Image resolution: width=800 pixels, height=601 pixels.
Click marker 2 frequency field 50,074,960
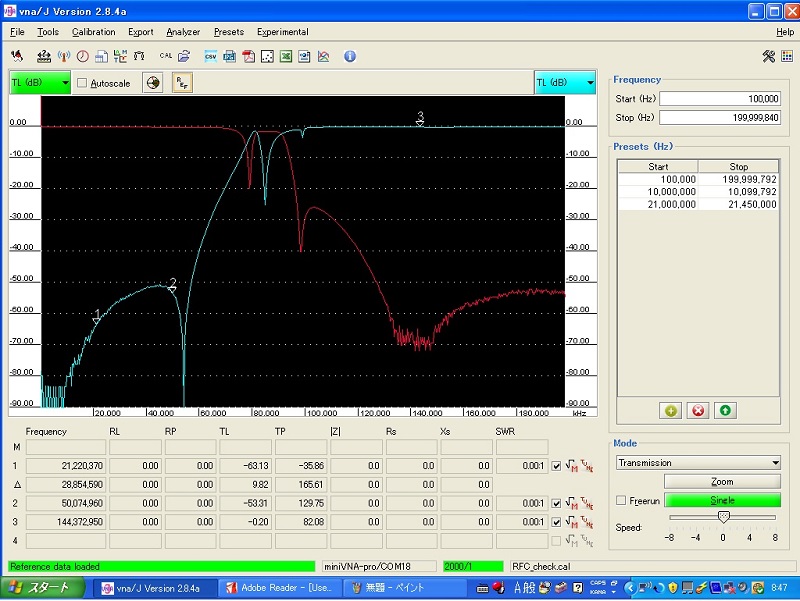point(66,504)
